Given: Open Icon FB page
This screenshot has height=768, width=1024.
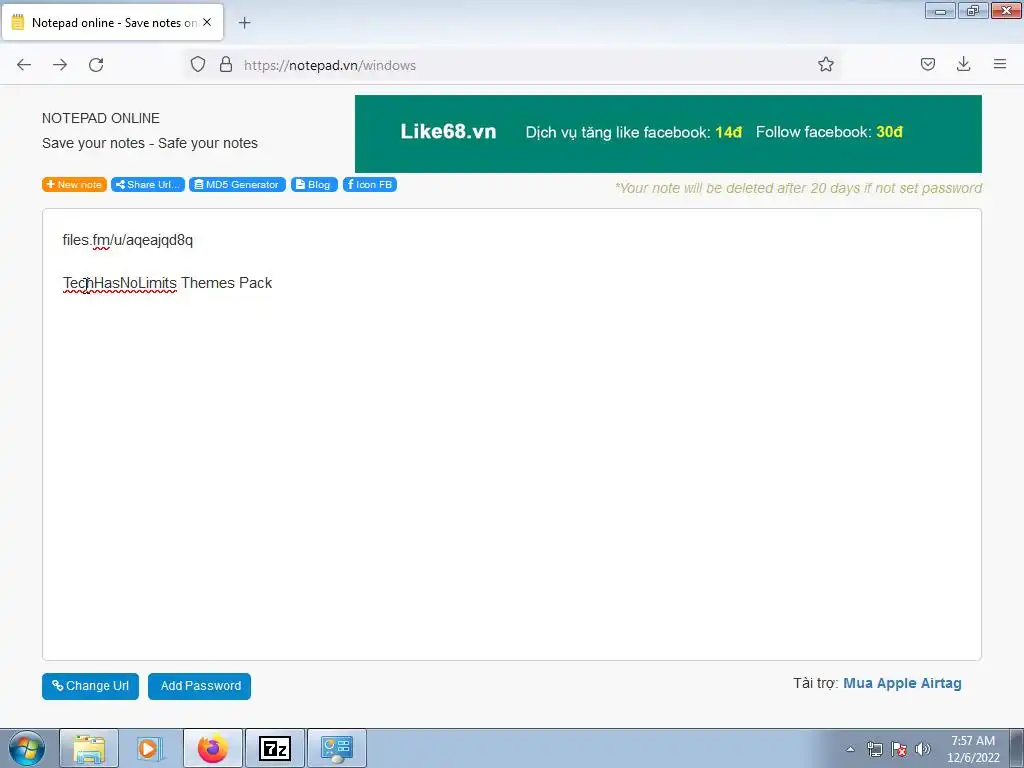Looking at the screenshot, I should coord(370,185).
